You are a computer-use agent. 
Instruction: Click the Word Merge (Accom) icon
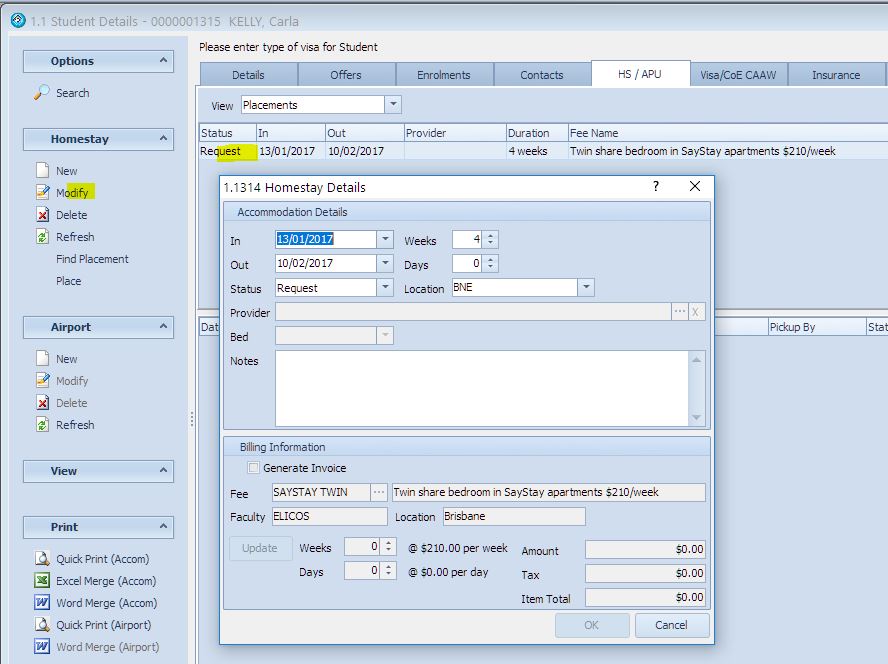point(42,603)
